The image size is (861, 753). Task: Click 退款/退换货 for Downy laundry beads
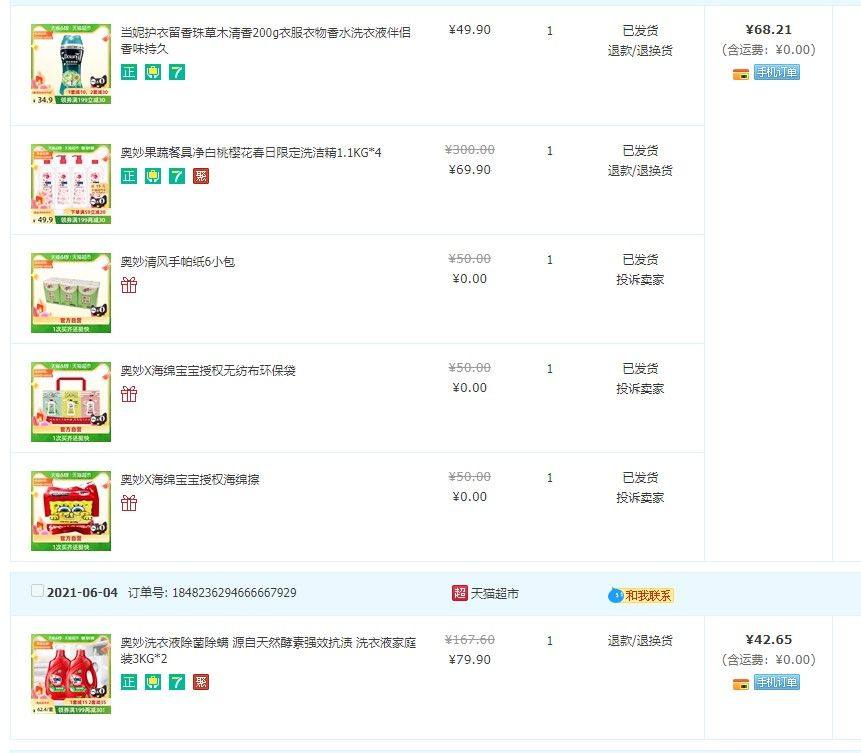point(640,51)
